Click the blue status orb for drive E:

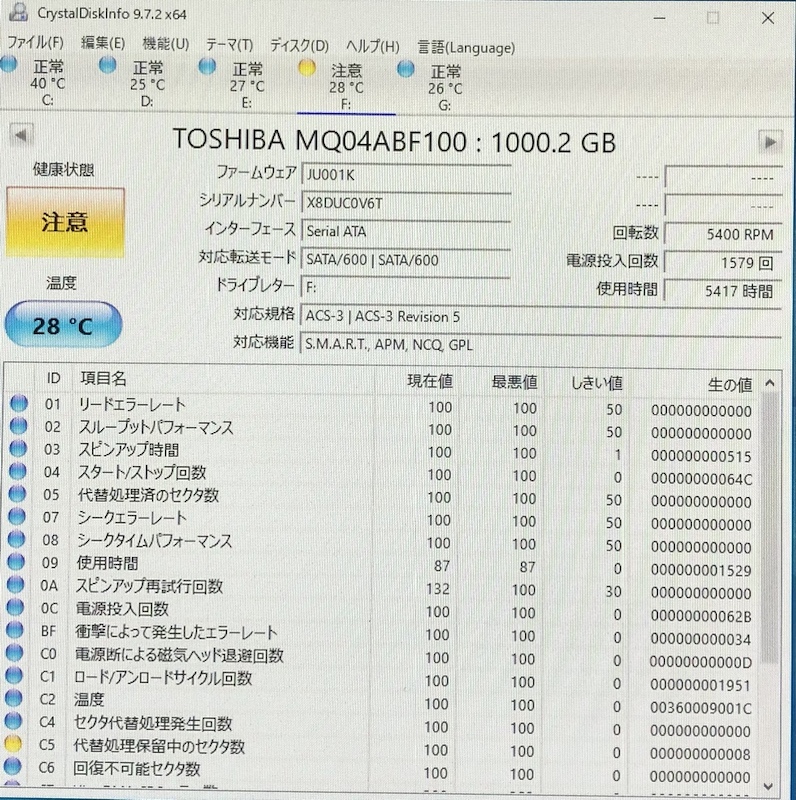pyautogui.click(x=207, y=66)
